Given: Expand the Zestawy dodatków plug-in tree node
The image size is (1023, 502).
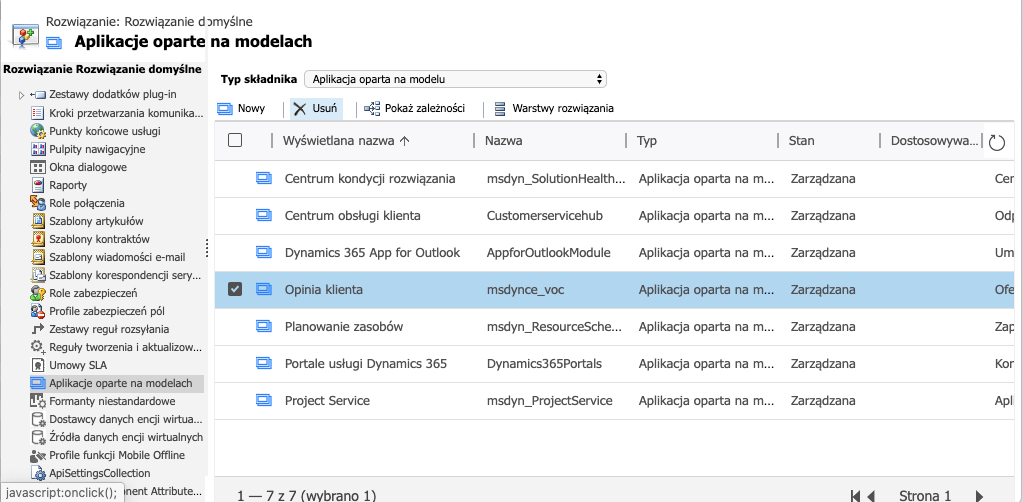Looking at the screenshot, I should (x=21, y=95).
